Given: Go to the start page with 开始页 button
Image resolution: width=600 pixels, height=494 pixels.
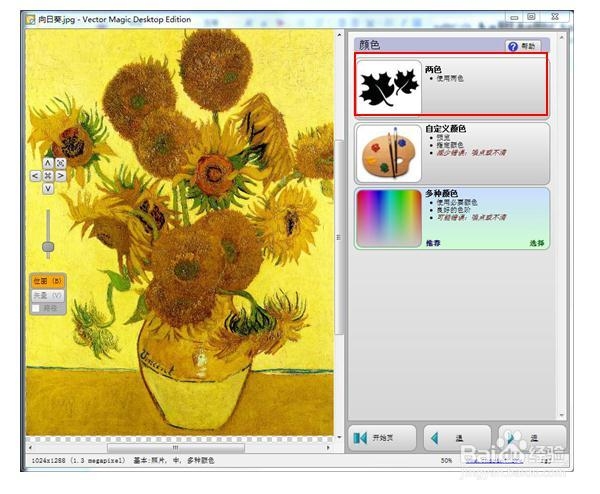Looking at the screenshot, I should pyautogui.click(x=382, y=438).
